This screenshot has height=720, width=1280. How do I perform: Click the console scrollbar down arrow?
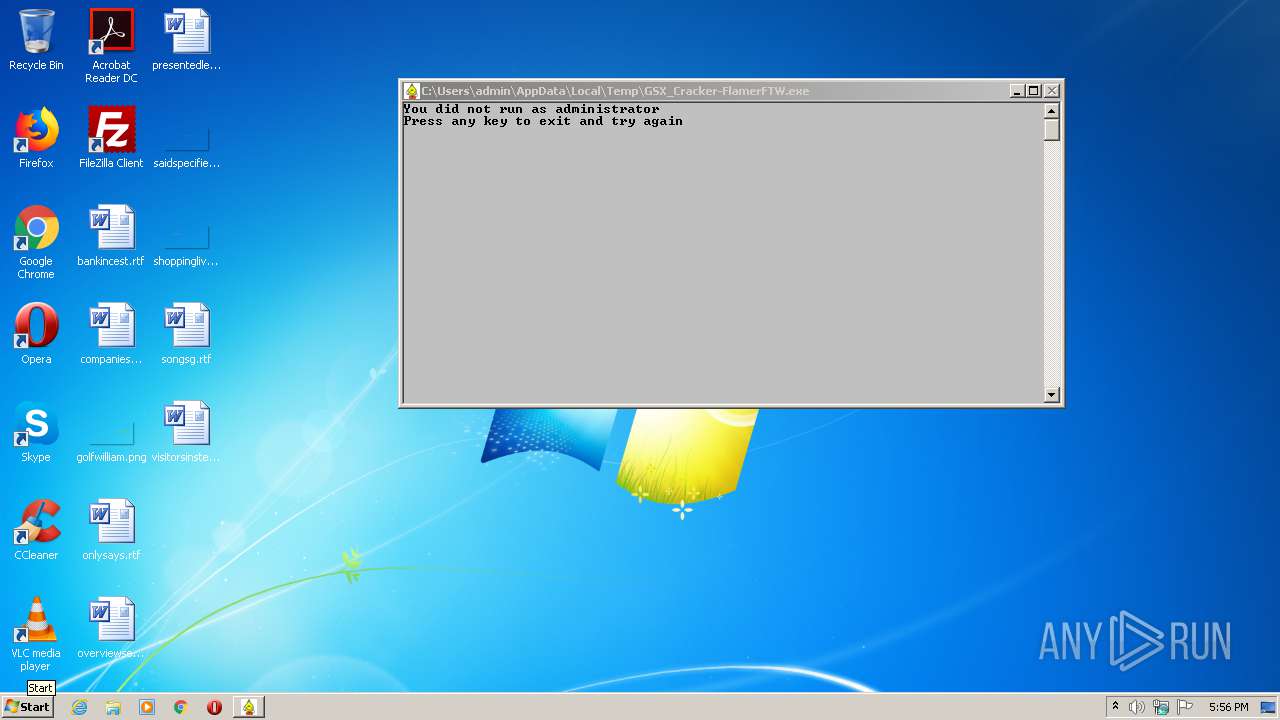coord(1051,394)
